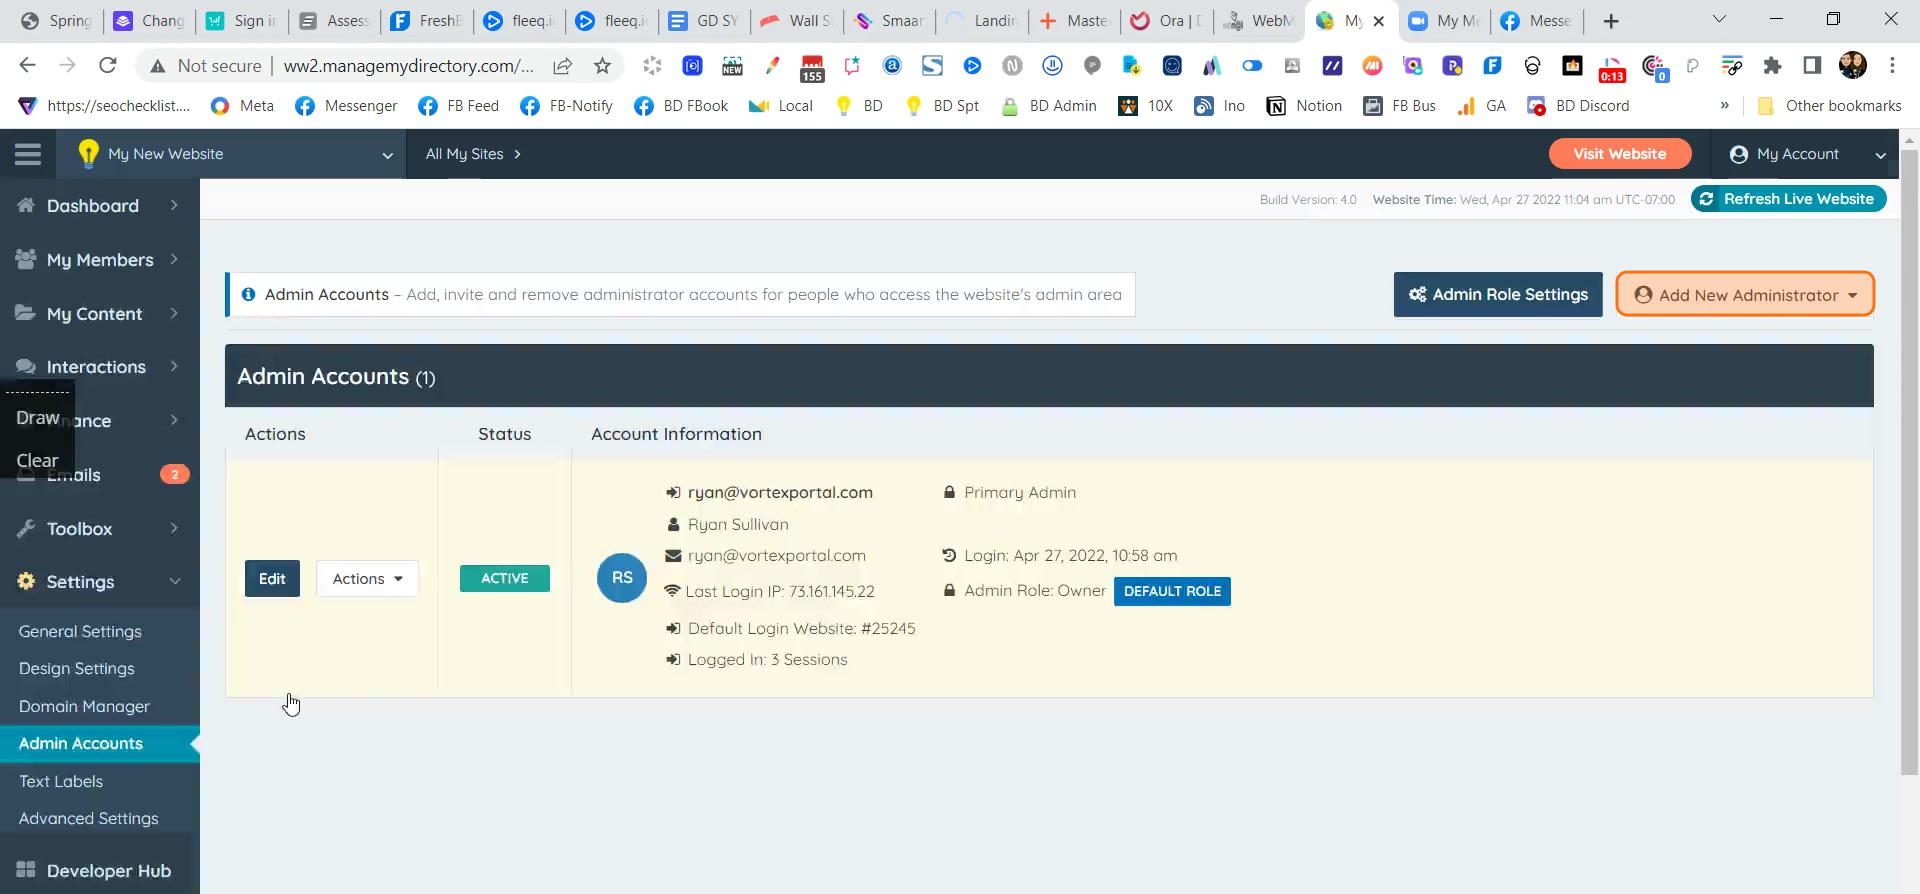Open Advanced Settings in the sidebar
The width and height of the screenshot is (1920, 894).
pyautogui.click(x=89, y=819)
